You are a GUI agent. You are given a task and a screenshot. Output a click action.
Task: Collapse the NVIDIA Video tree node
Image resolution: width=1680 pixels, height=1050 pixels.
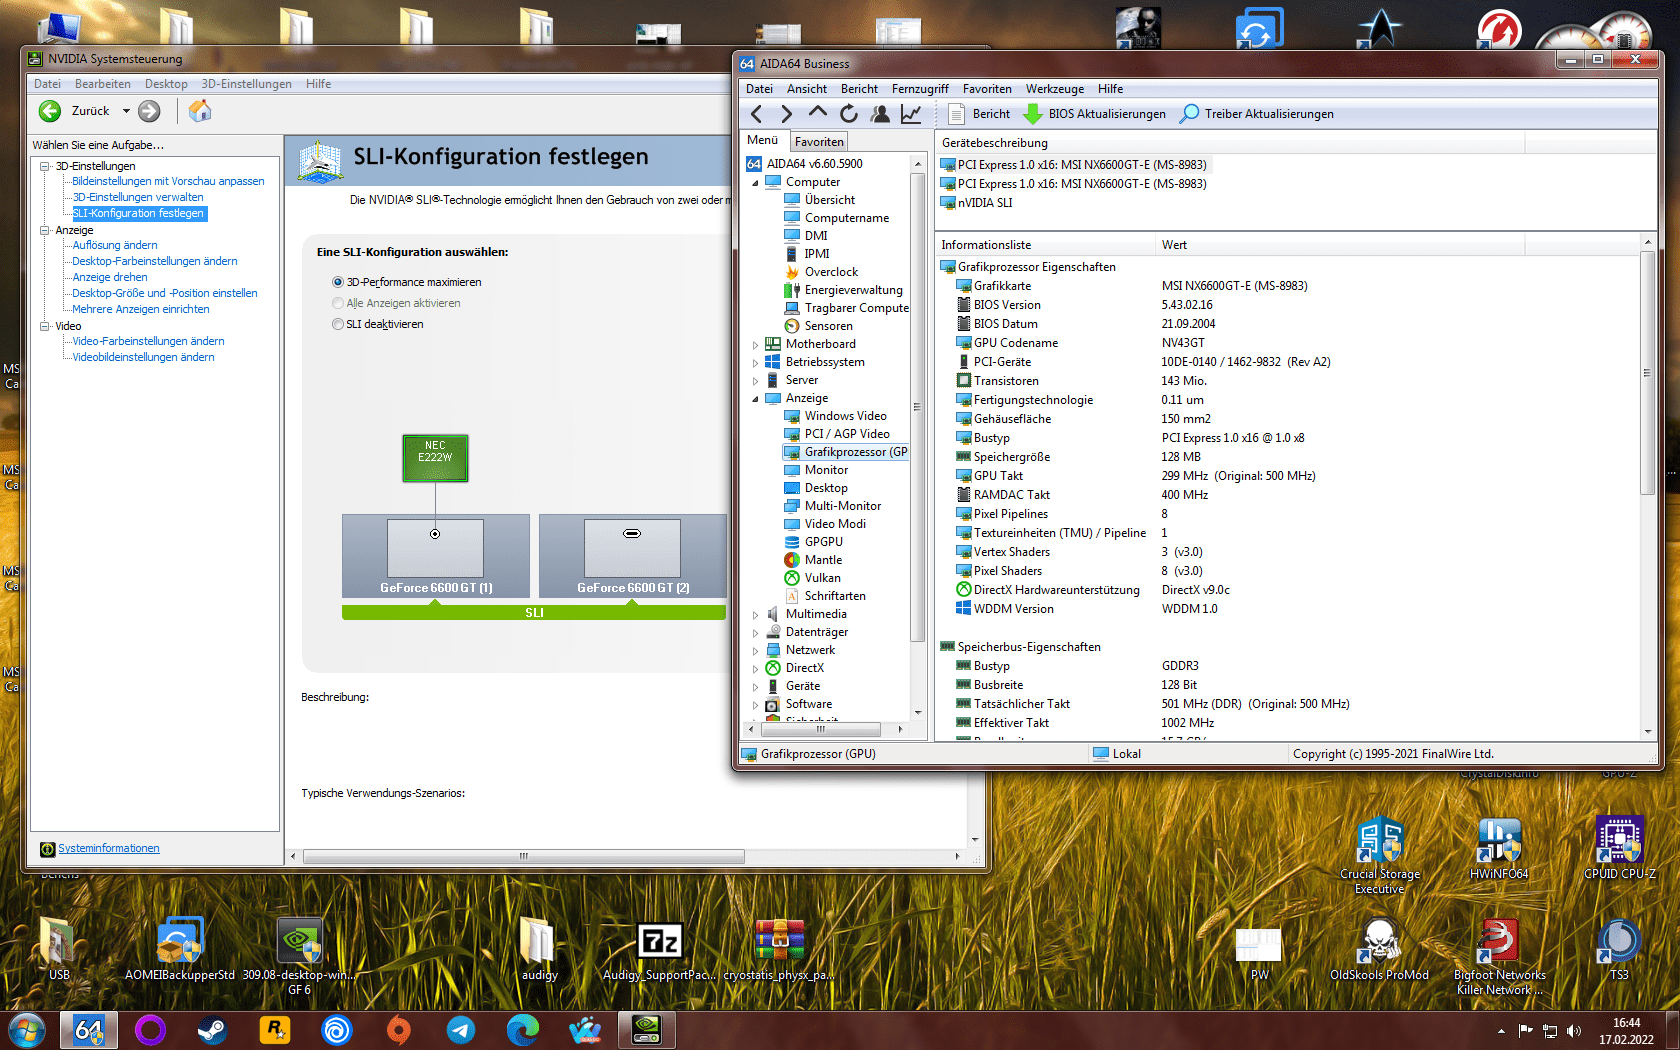tap(45, 326)
